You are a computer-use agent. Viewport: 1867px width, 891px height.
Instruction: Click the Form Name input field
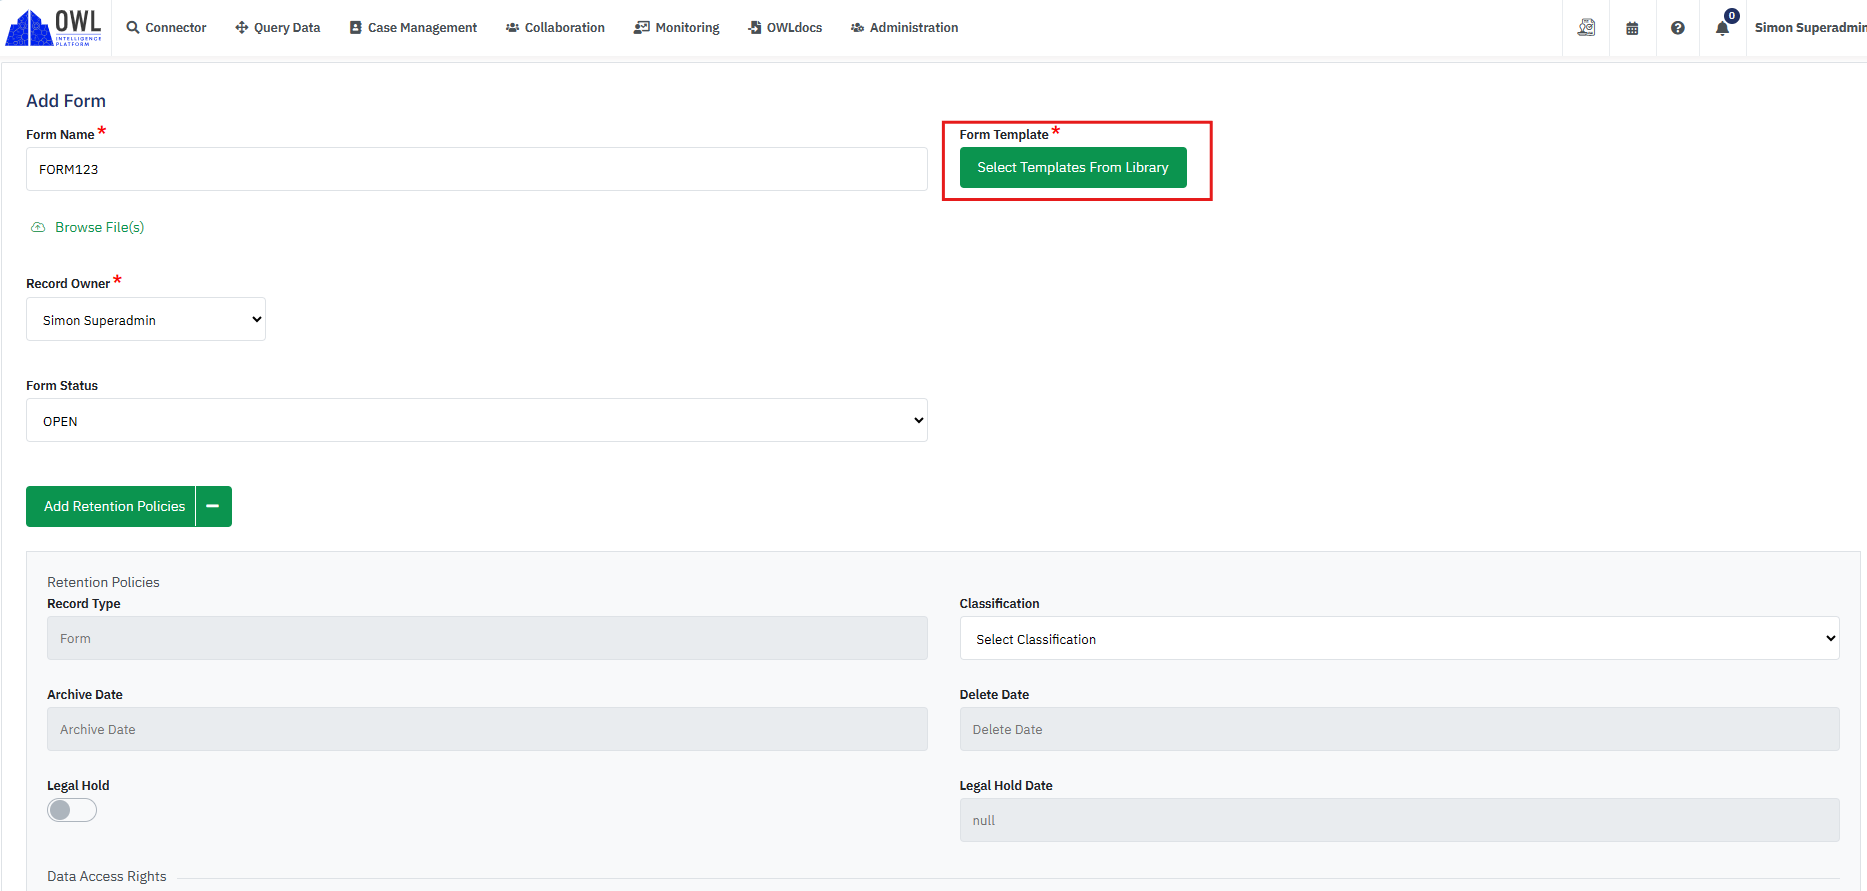point(477,169)
